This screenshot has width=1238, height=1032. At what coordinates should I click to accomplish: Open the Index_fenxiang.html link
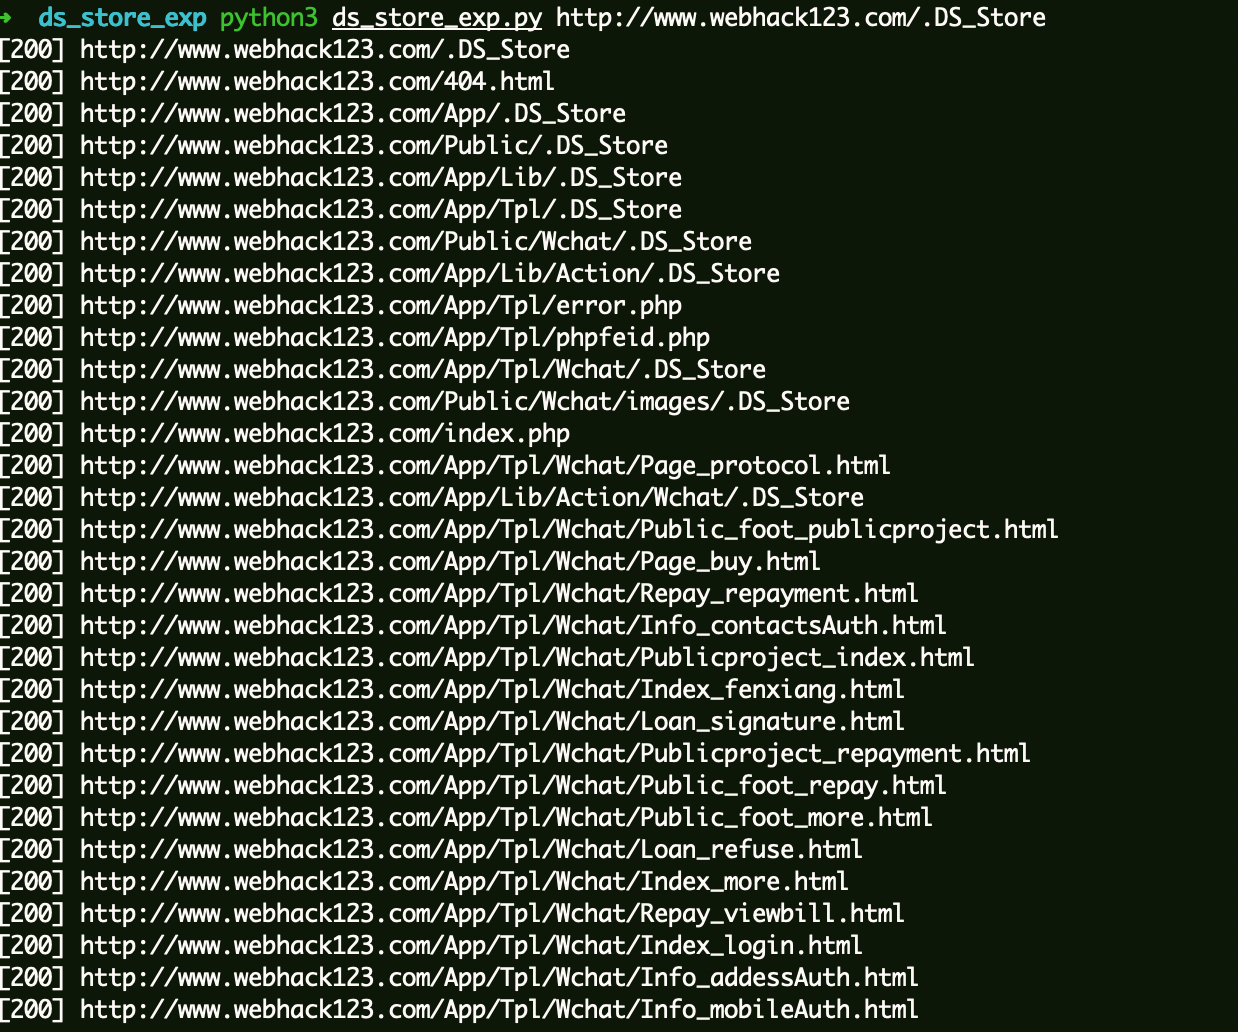tap(492, 690)
